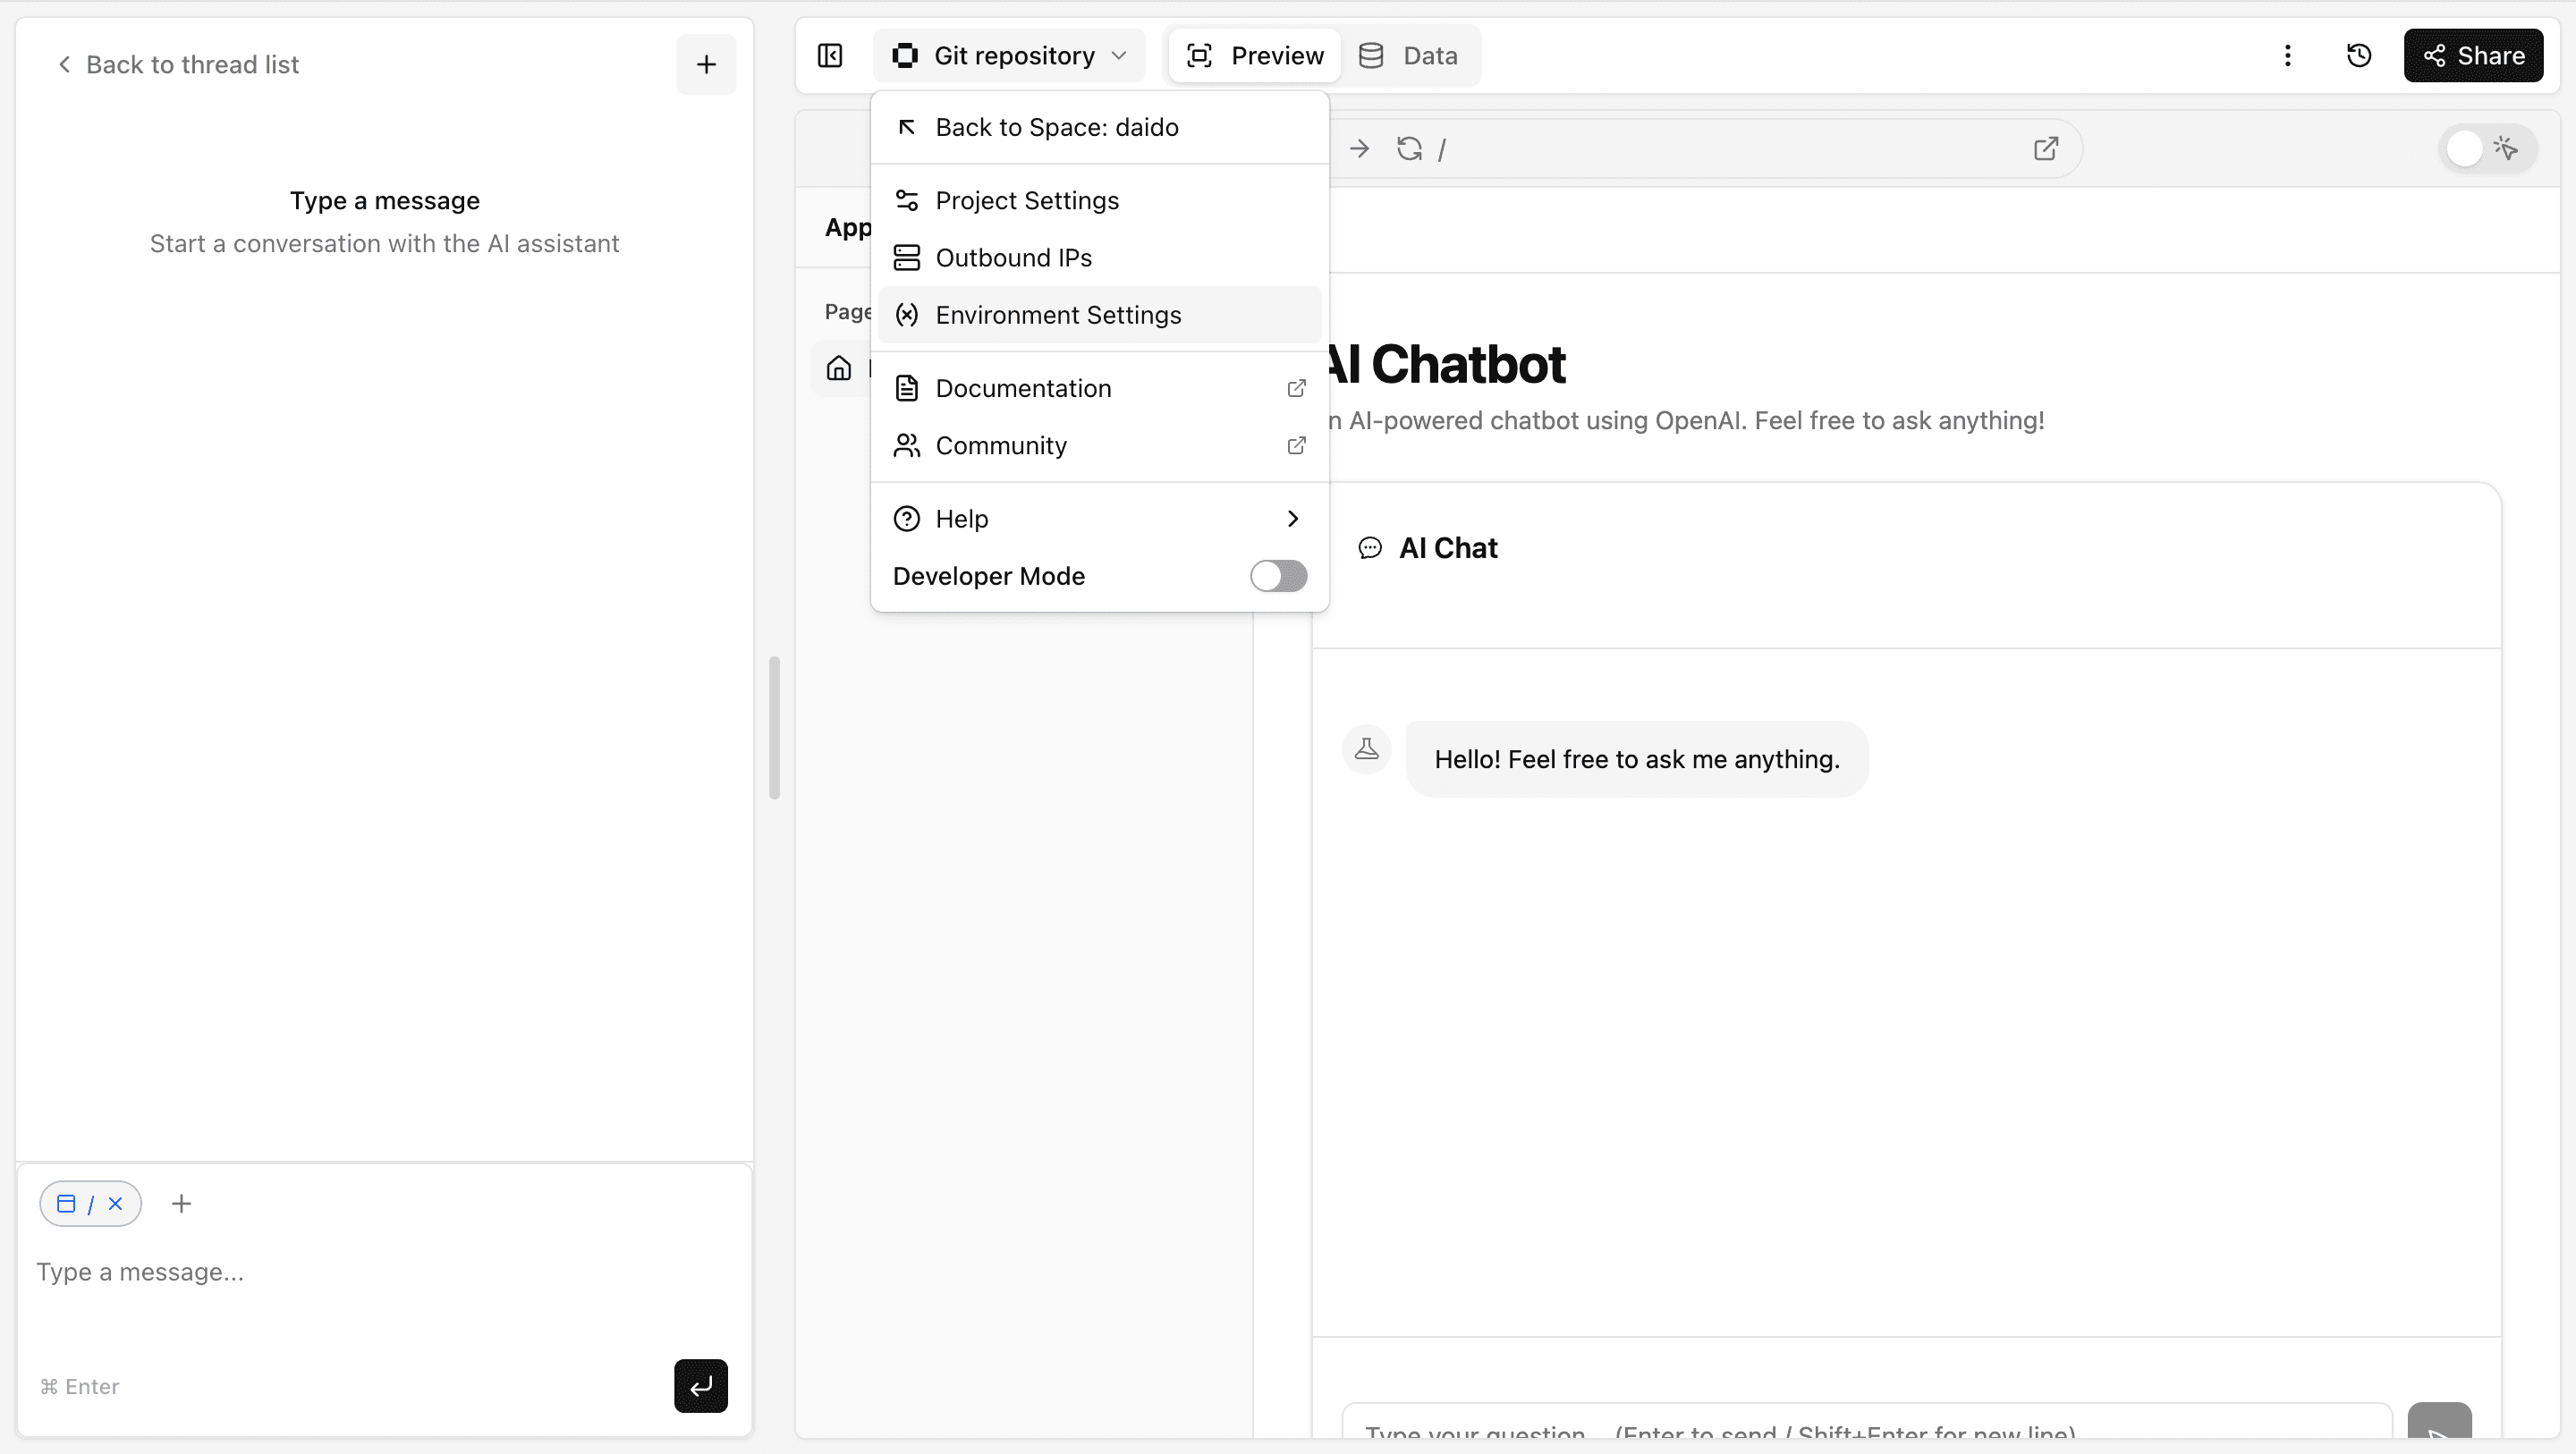Switch to the Data tab
The width and height of the screenshot is (2576, 1454).
tap(1408, 55)
